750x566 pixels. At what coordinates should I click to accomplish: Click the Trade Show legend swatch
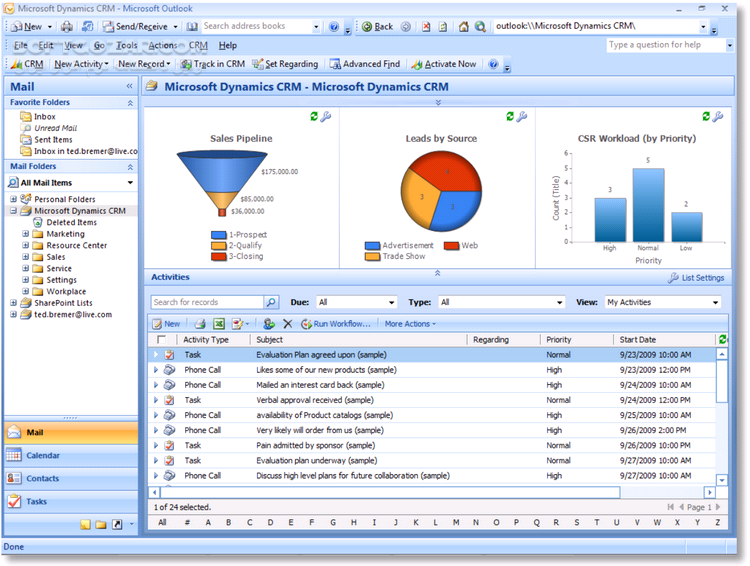(x=372, y=256)
